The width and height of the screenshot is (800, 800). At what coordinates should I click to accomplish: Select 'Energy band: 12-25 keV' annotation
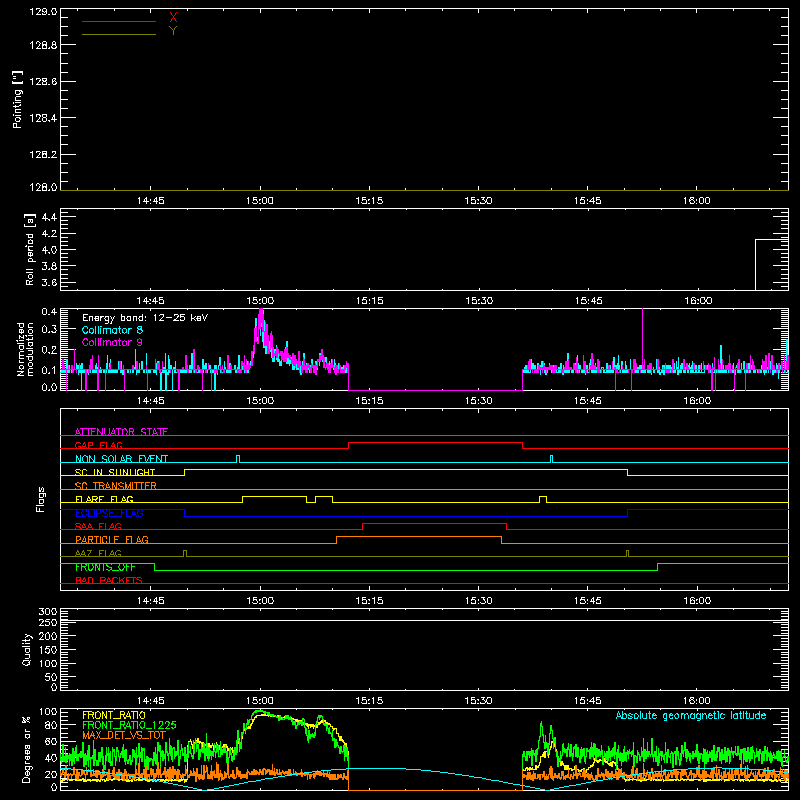tap(145, 318)
